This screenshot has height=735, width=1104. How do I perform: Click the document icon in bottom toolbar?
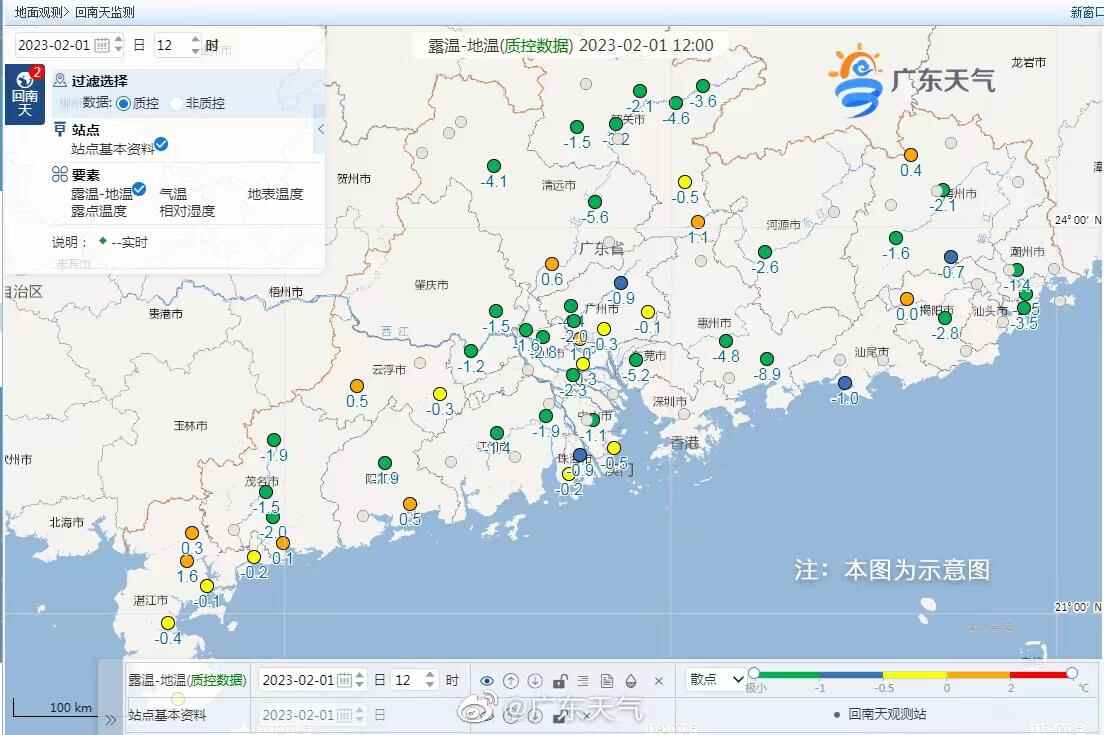coord(607,681)
